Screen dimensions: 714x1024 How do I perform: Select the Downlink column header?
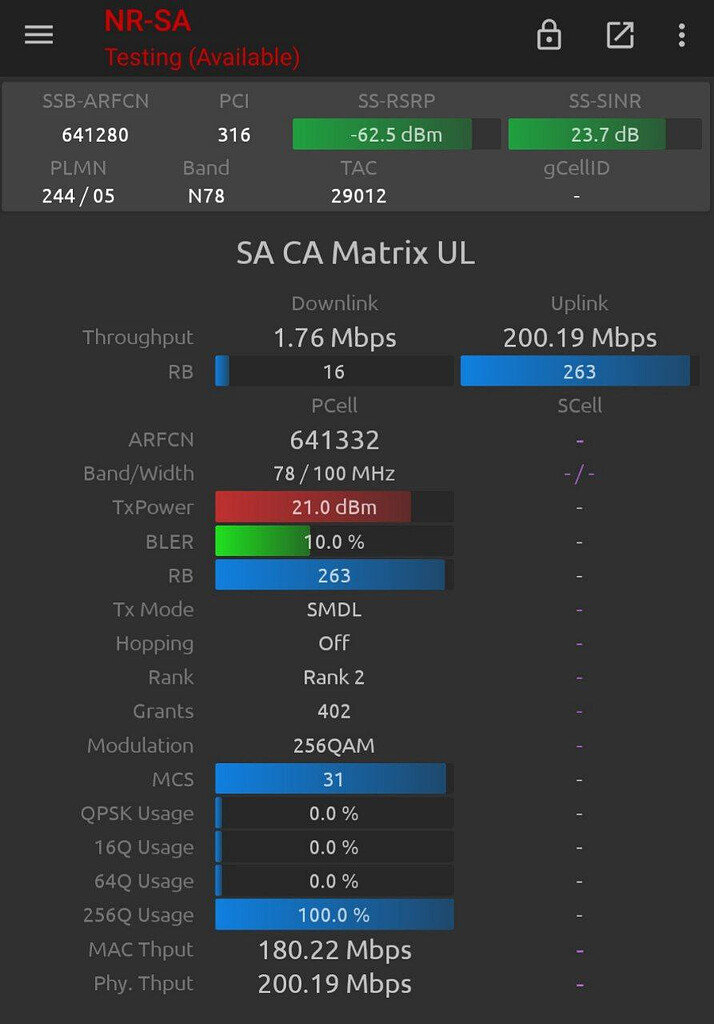coord(334,303)
